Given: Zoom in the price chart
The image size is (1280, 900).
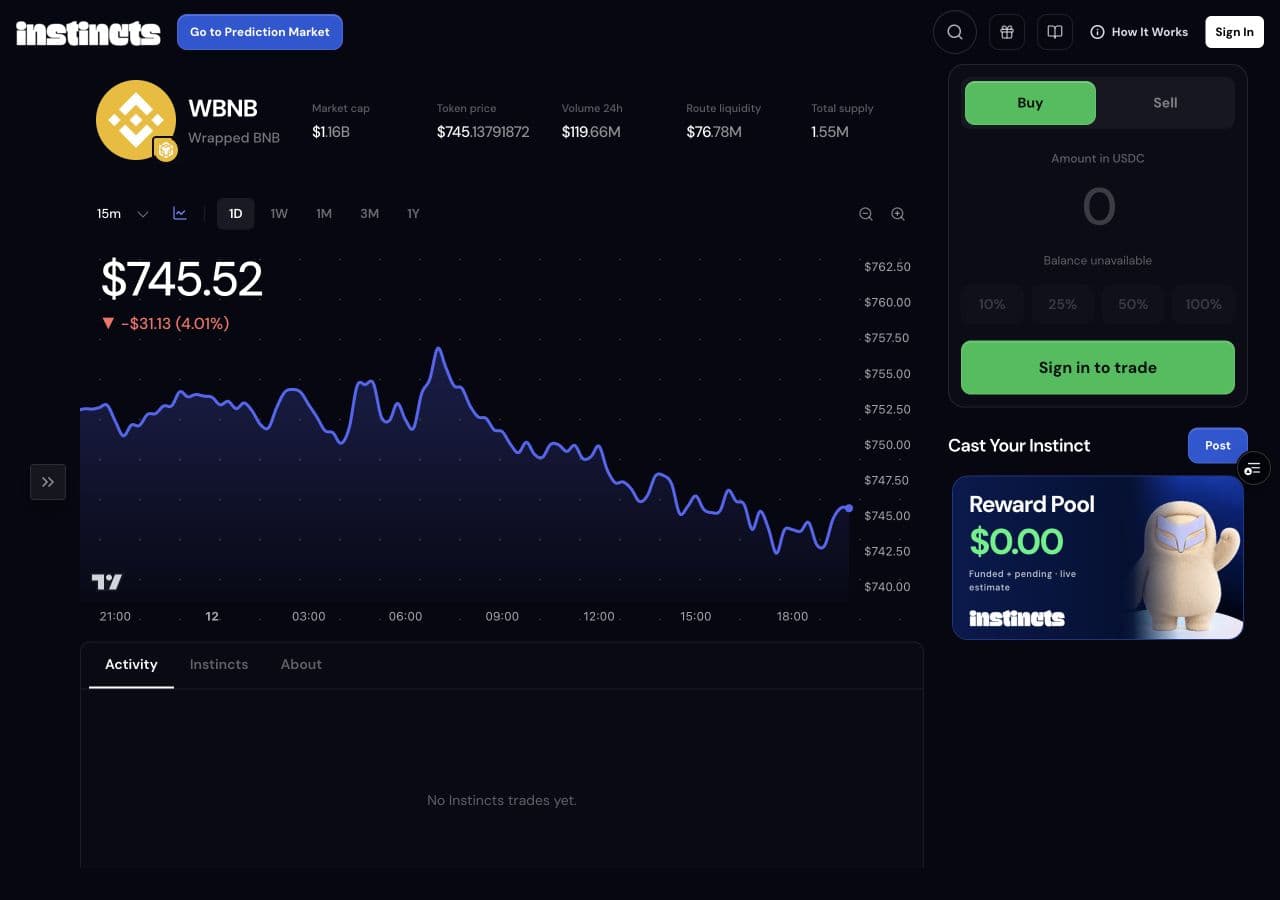Looking at the screenshot, I should [898, 214].
